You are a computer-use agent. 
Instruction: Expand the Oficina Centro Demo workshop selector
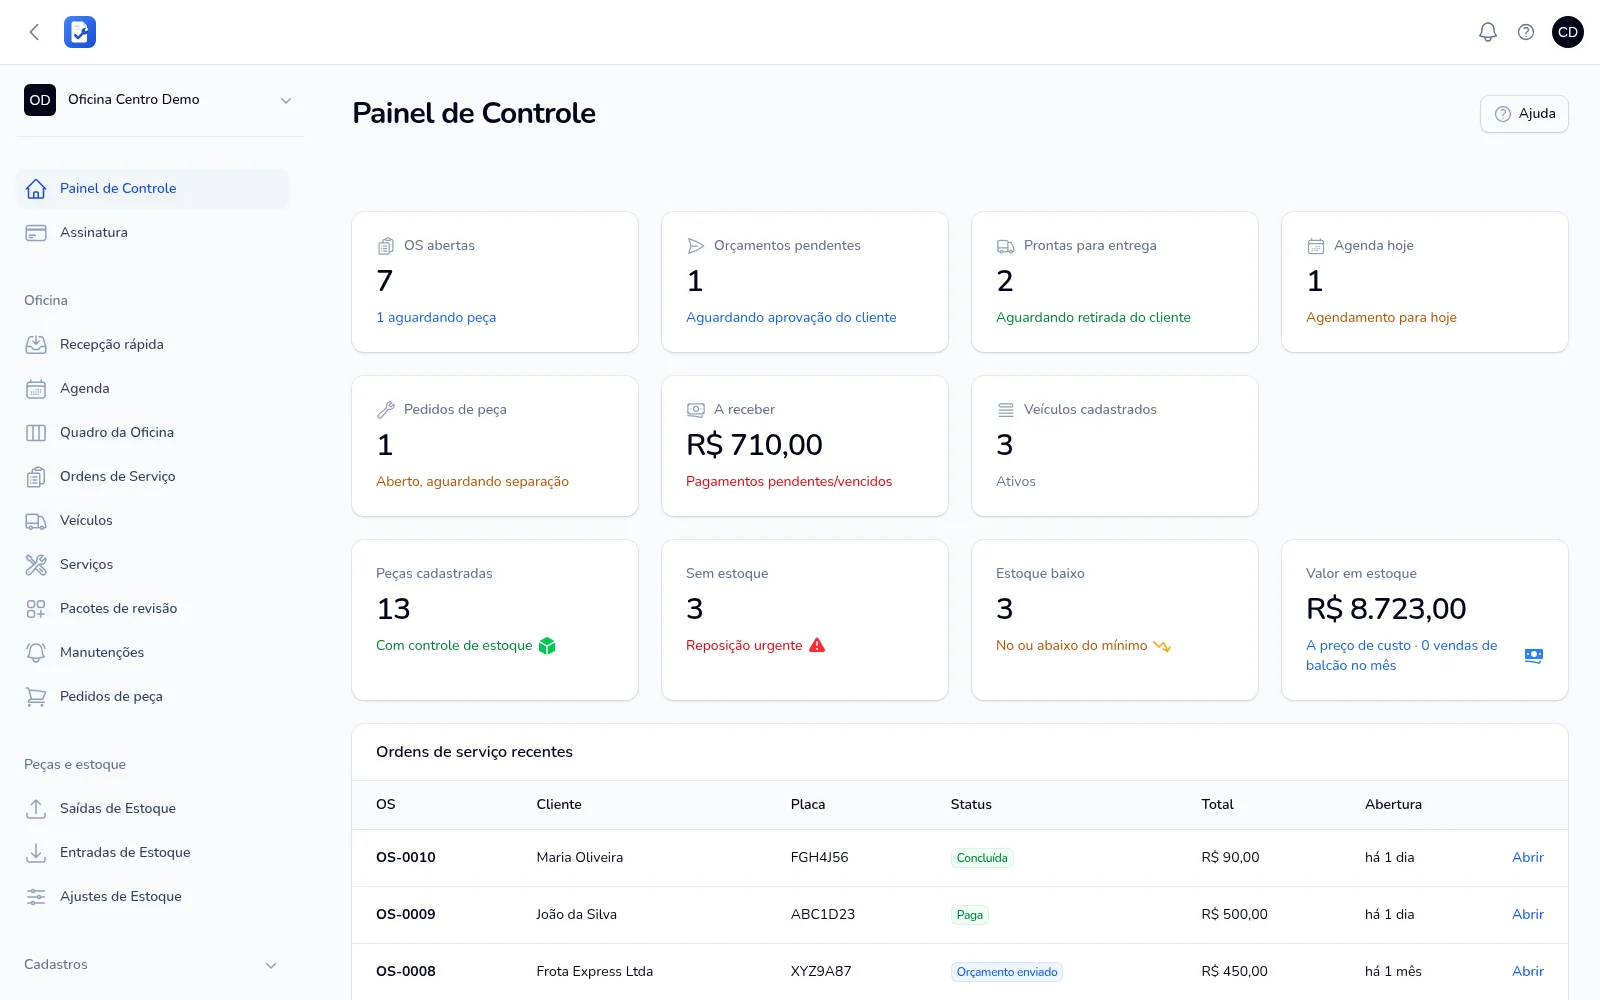click(x=160, y=100)
